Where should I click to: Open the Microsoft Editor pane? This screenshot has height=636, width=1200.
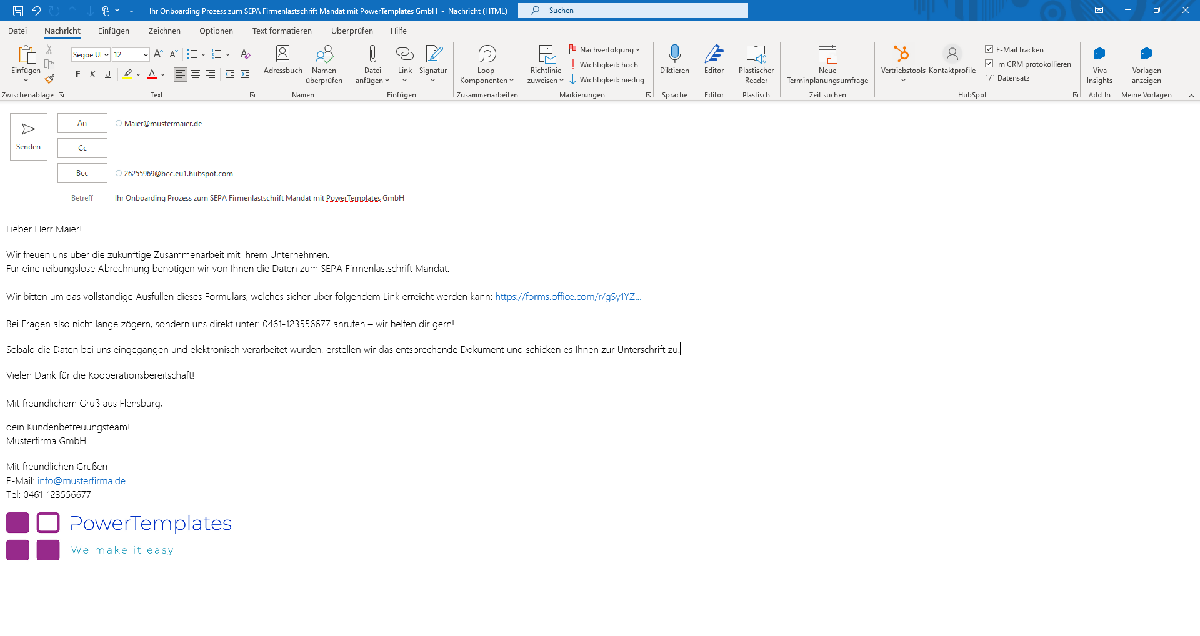[713, 62]
